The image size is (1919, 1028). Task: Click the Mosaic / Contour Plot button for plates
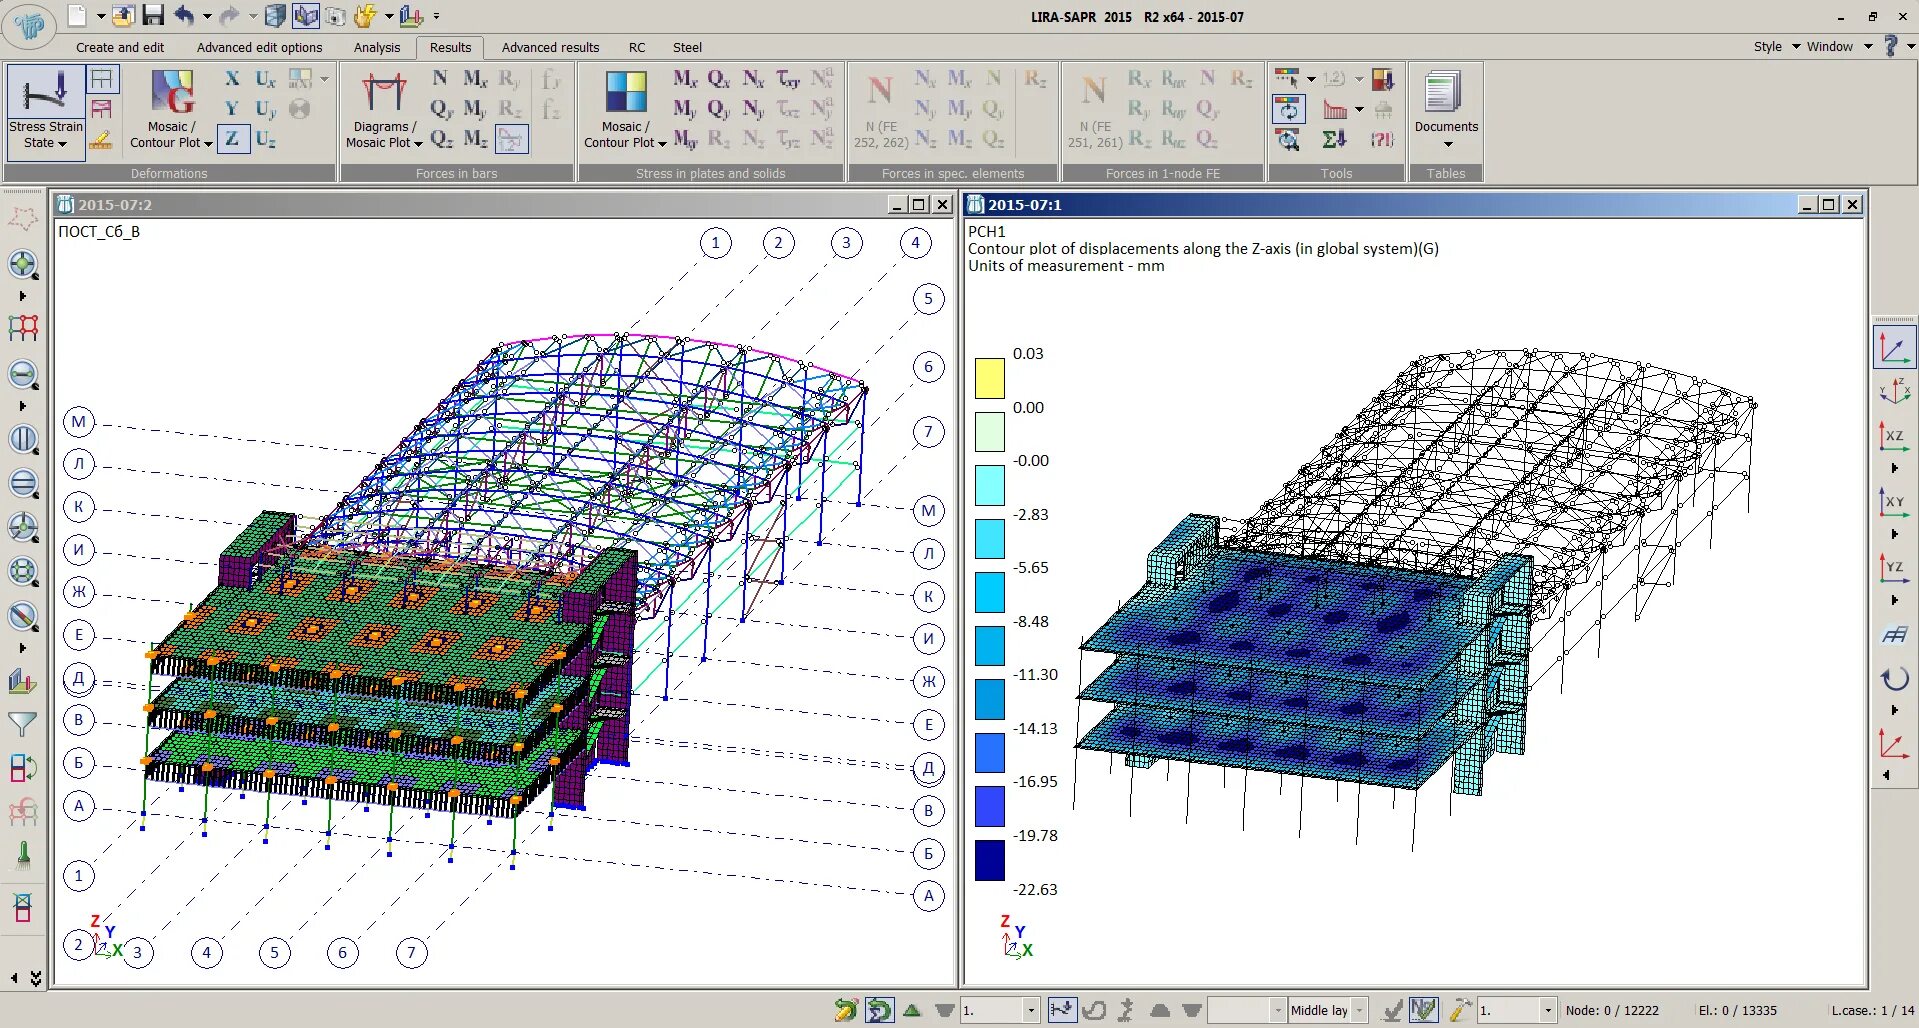[625, 109]
